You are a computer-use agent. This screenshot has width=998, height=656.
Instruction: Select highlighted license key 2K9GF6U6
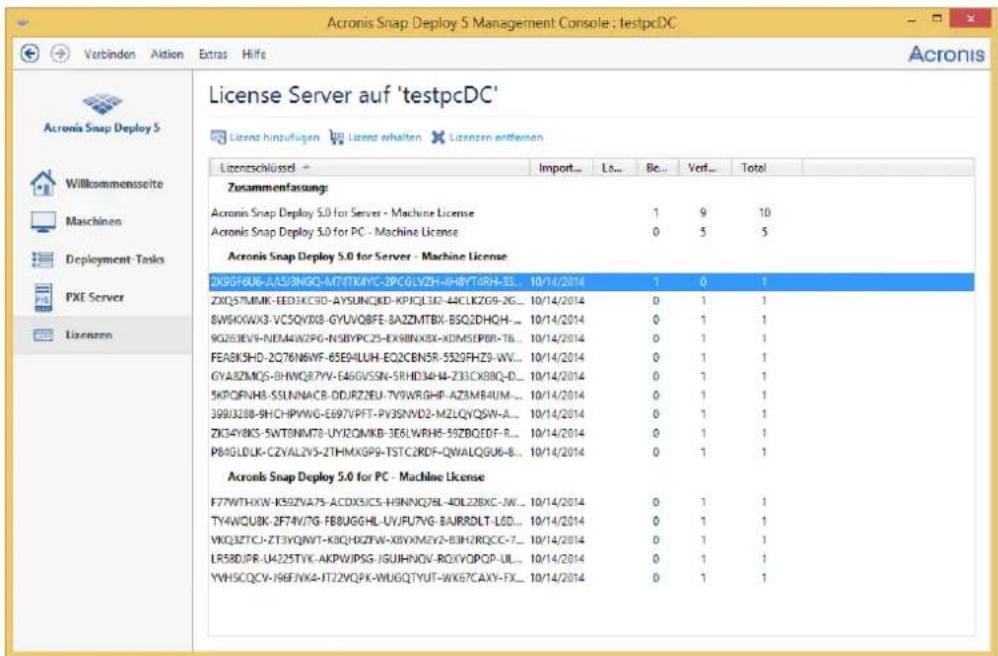point(591,282)
